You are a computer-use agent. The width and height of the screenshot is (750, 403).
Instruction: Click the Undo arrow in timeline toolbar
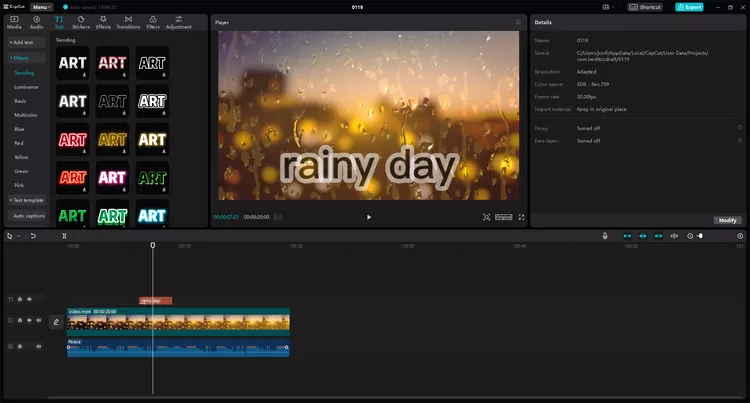tap(33, 236)
